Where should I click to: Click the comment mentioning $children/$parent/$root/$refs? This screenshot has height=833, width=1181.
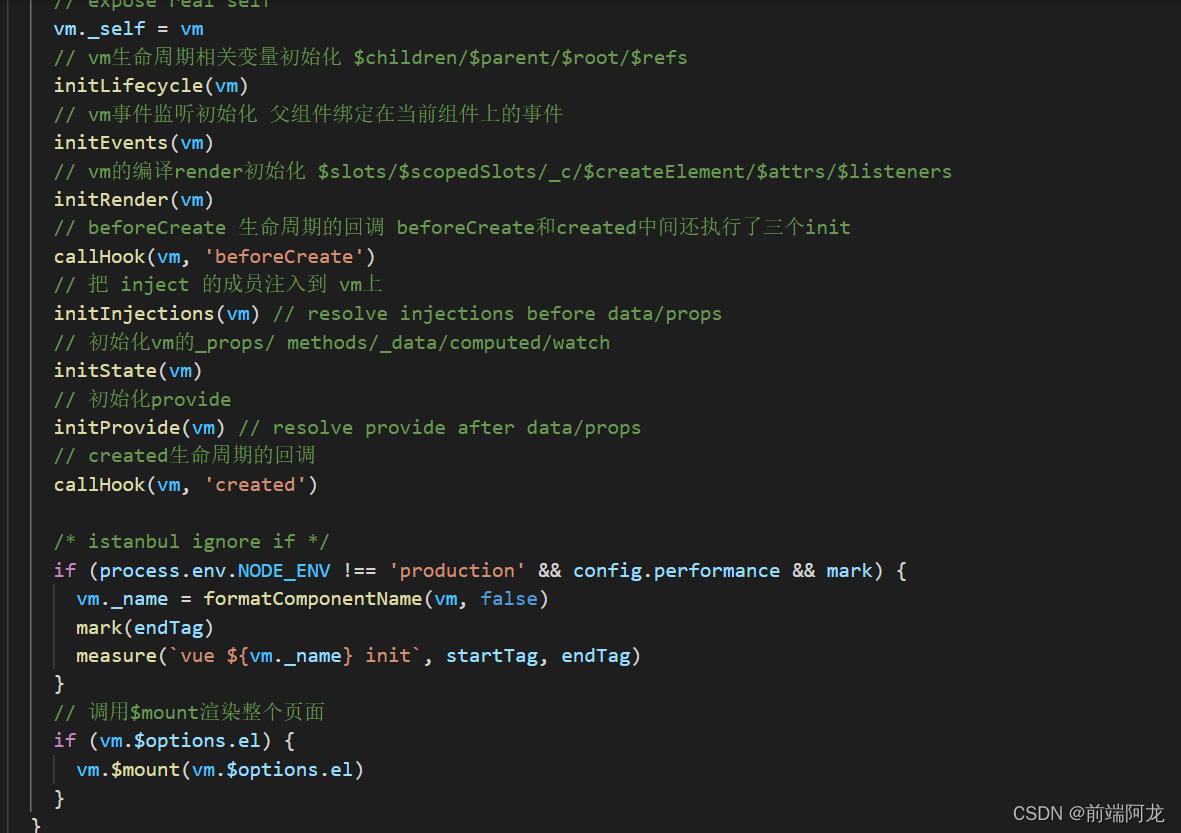pos(371,58)
